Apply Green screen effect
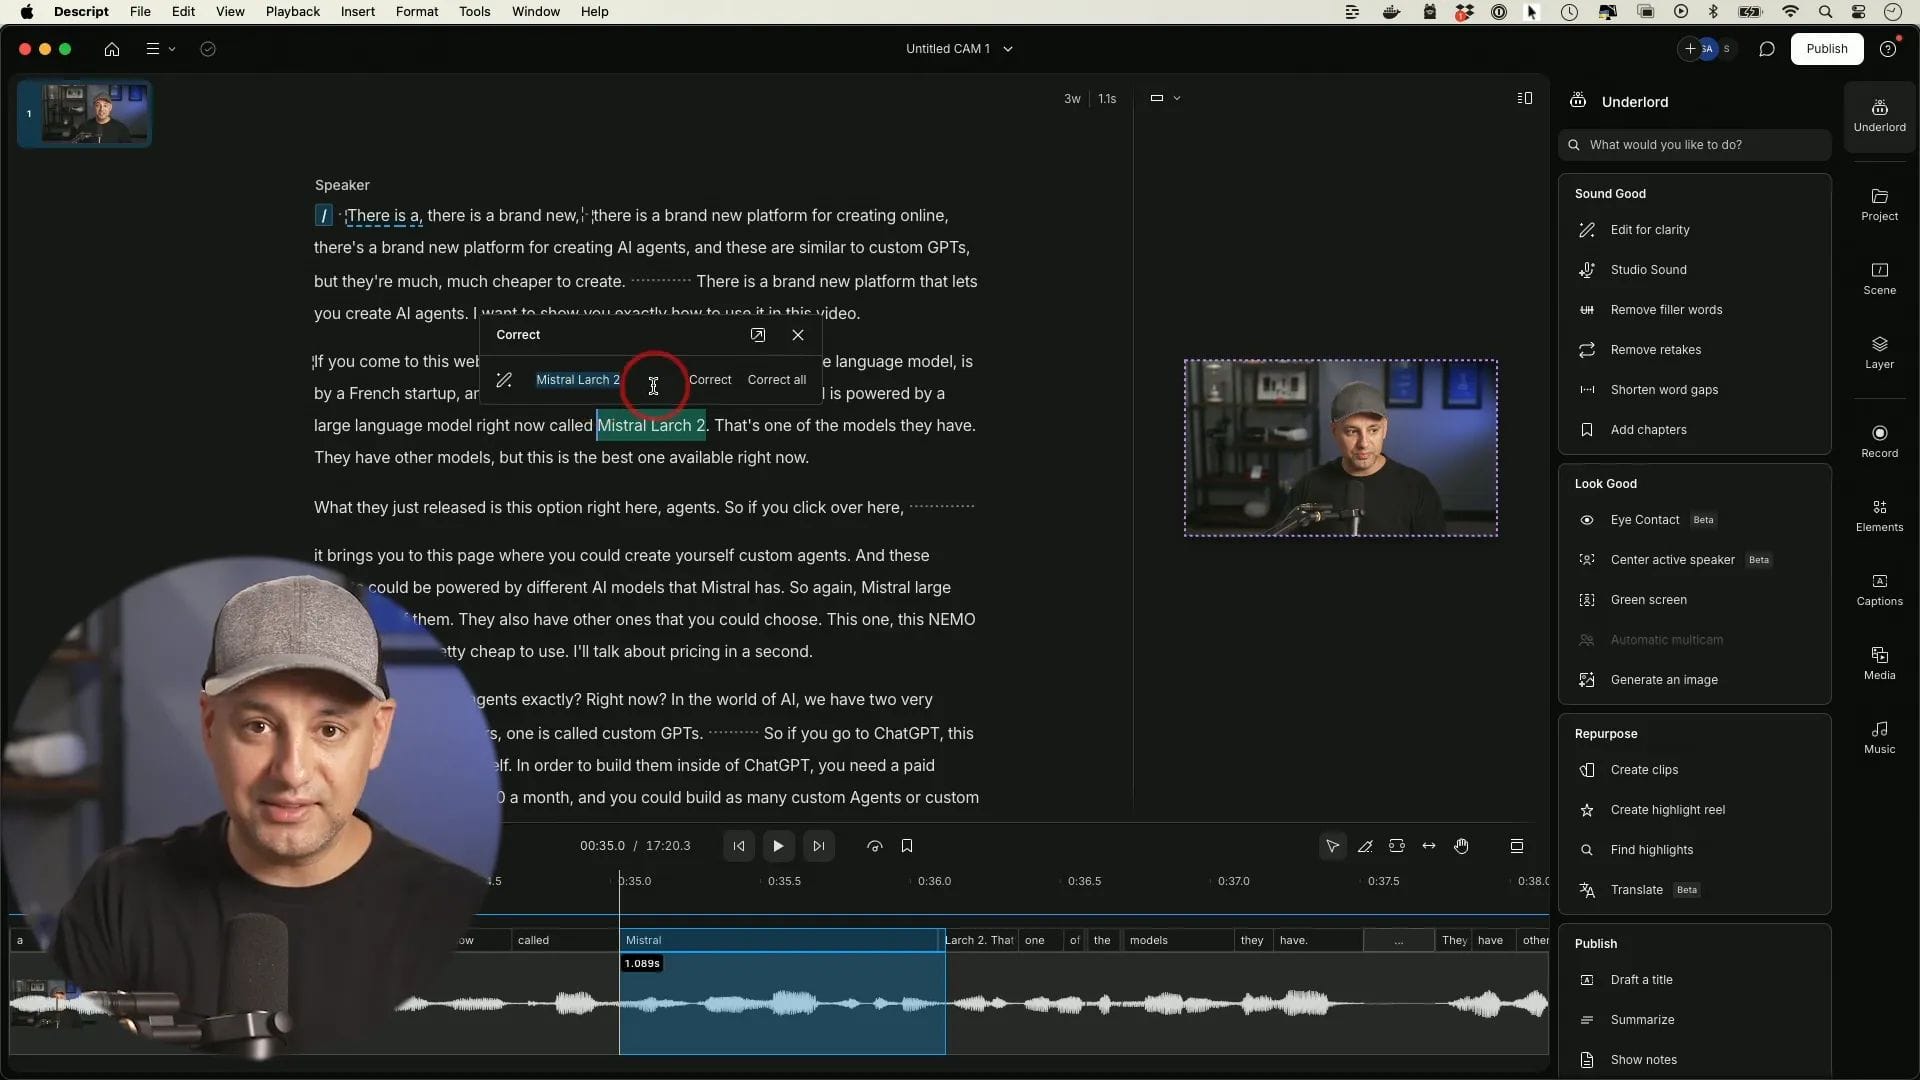The width and height of the screenshot is (1920, 1080). [1648, 600]
